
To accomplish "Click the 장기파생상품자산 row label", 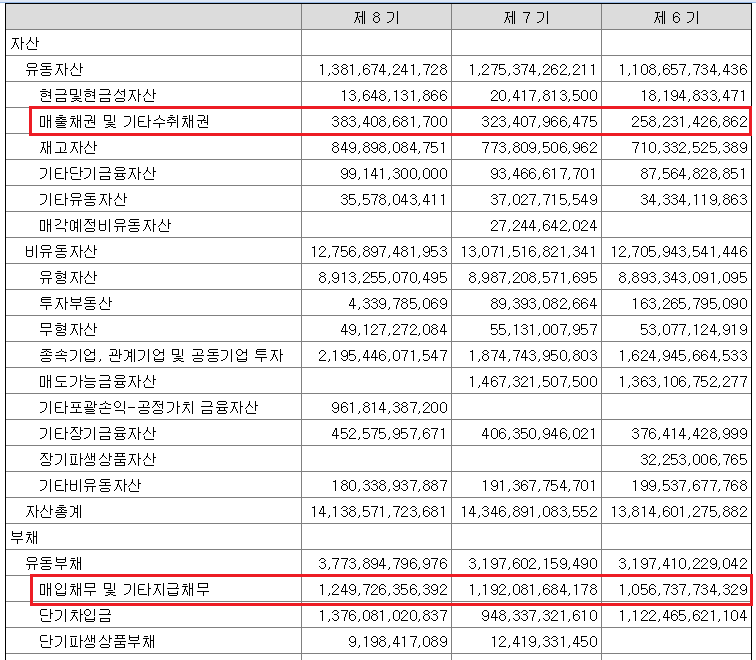I will click(97, 460).
